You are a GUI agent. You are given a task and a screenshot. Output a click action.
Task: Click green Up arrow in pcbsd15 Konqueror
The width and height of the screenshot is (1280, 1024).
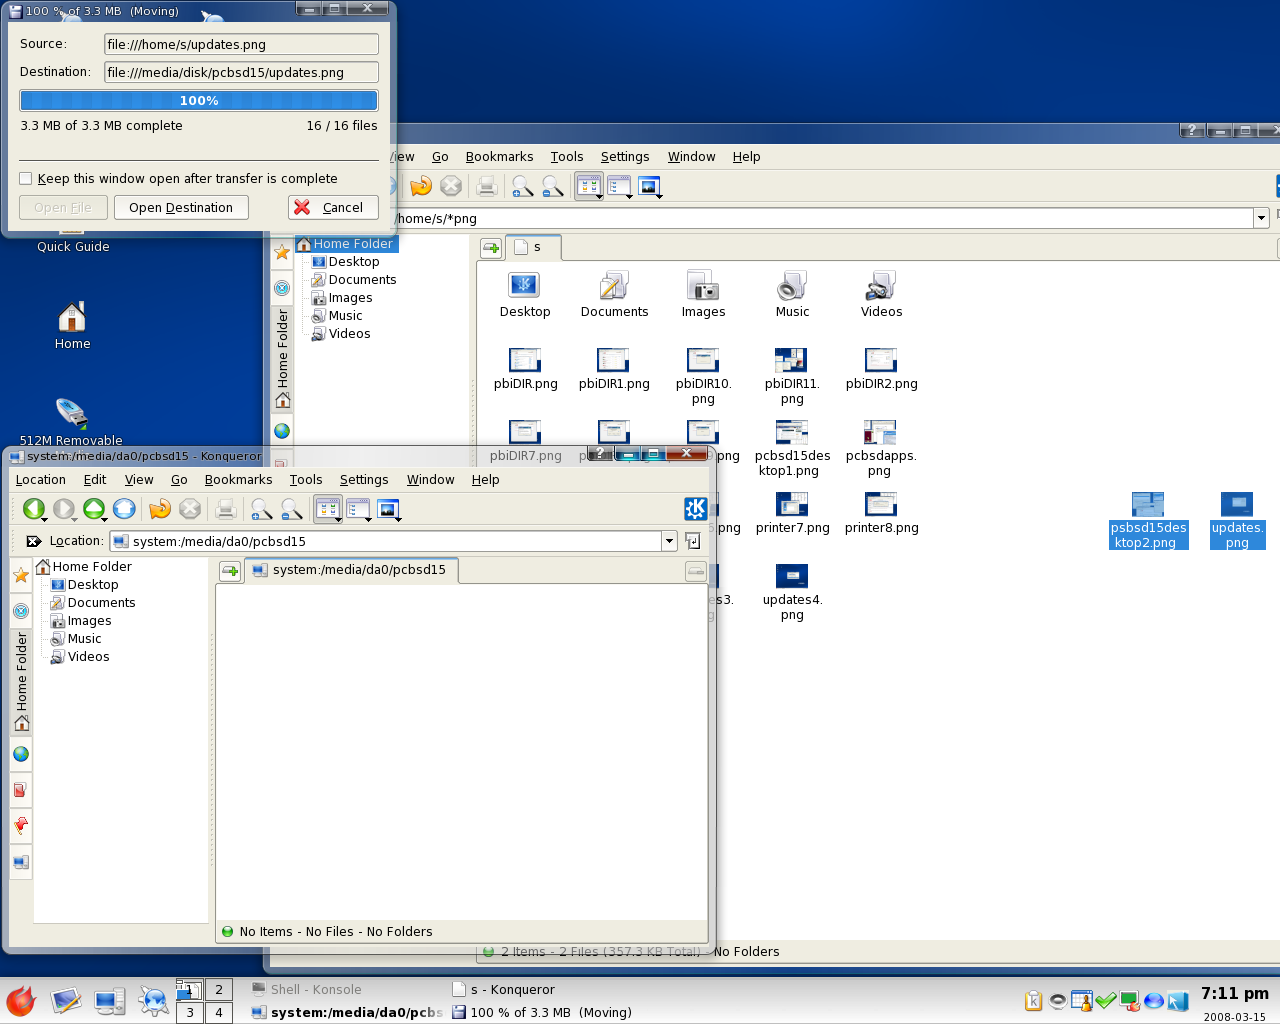pos(94,509)
